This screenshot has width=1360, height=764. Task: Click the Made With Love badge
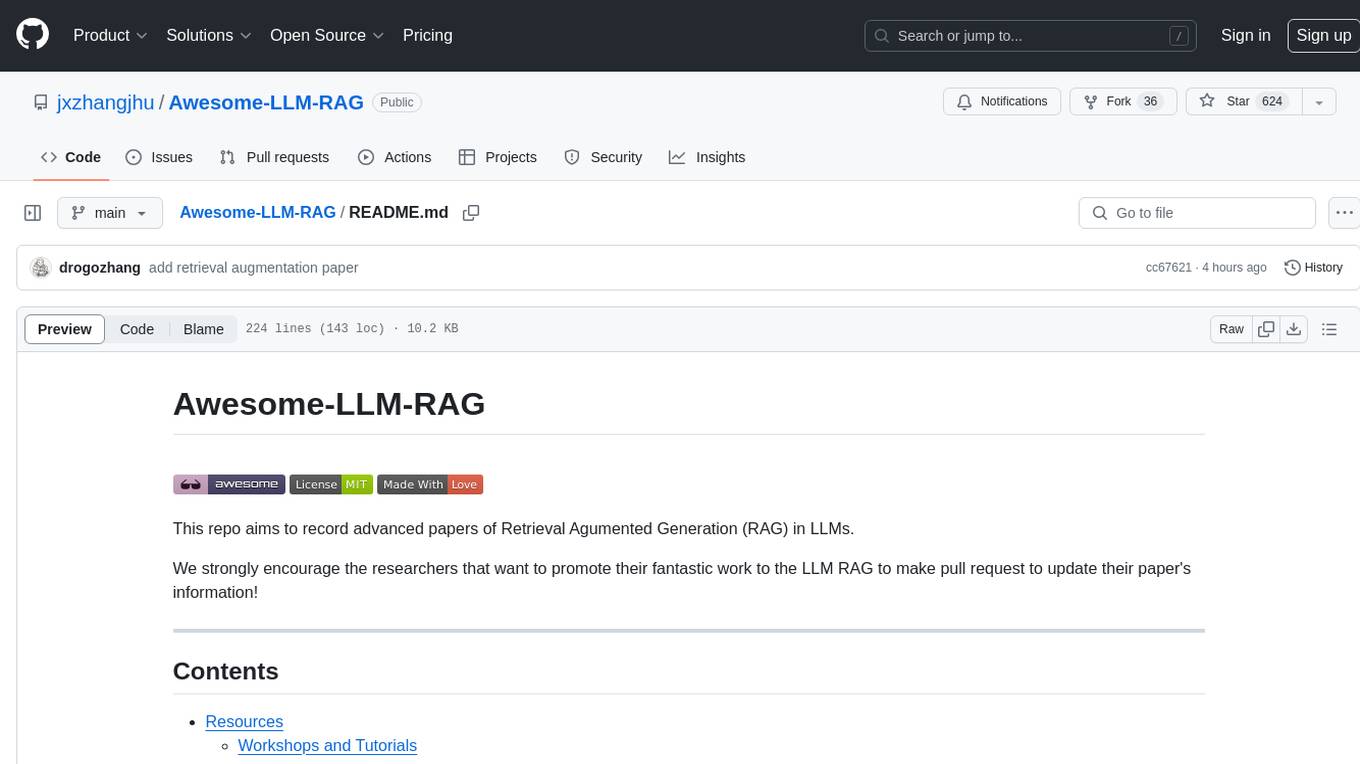point(430,484)
